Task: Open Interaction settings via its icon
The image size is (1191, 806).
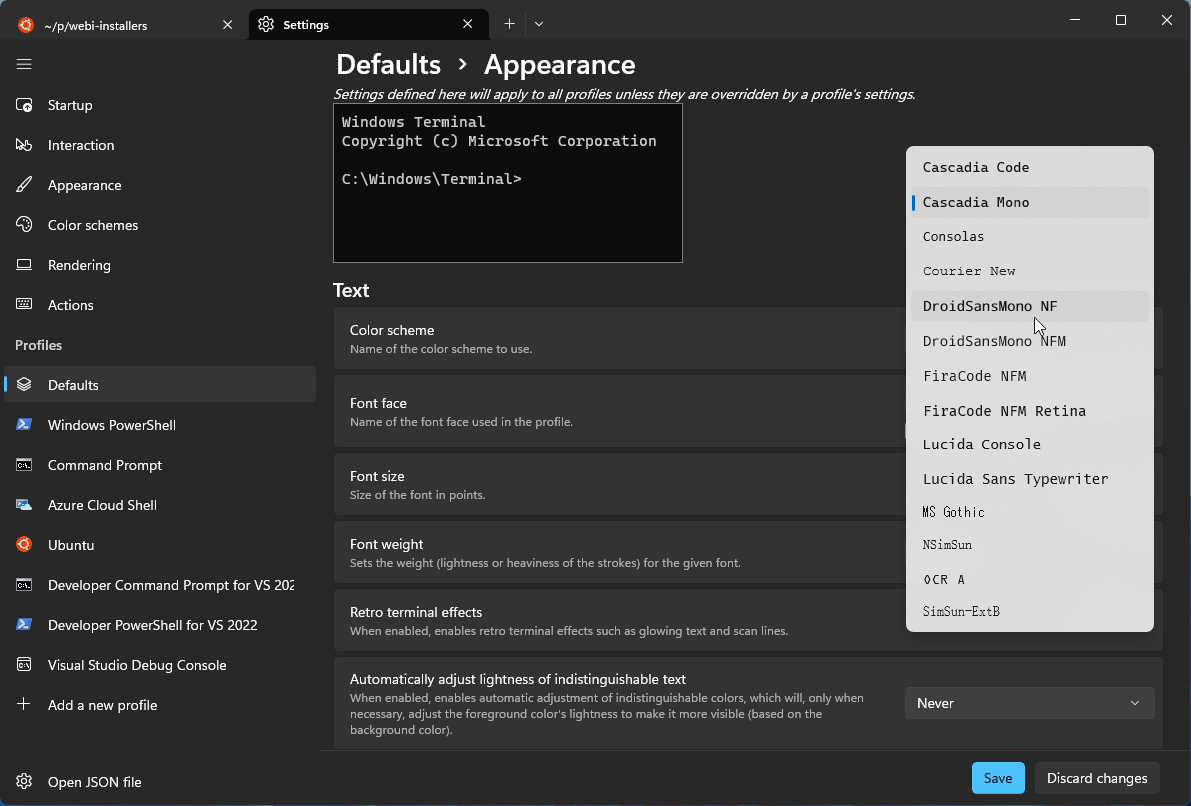Action: pyautogui.click(x=24, y=144)
